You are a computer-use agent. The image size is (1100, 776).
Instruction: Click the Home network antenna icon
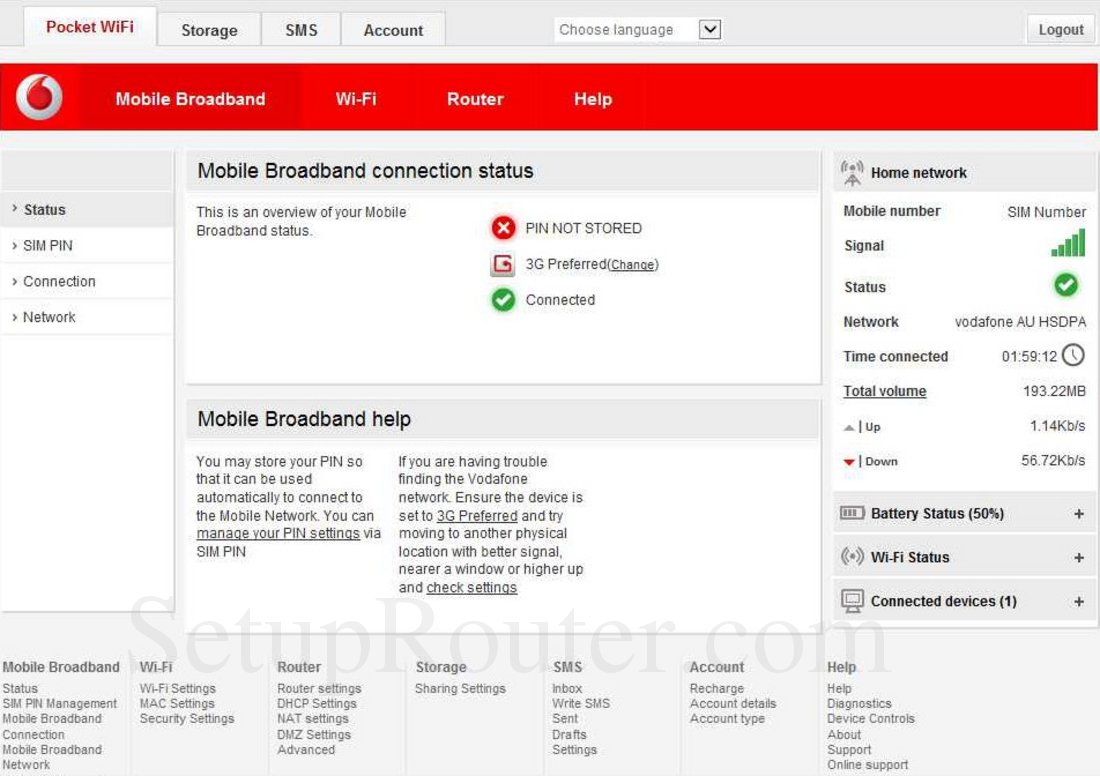pos(853,171)
